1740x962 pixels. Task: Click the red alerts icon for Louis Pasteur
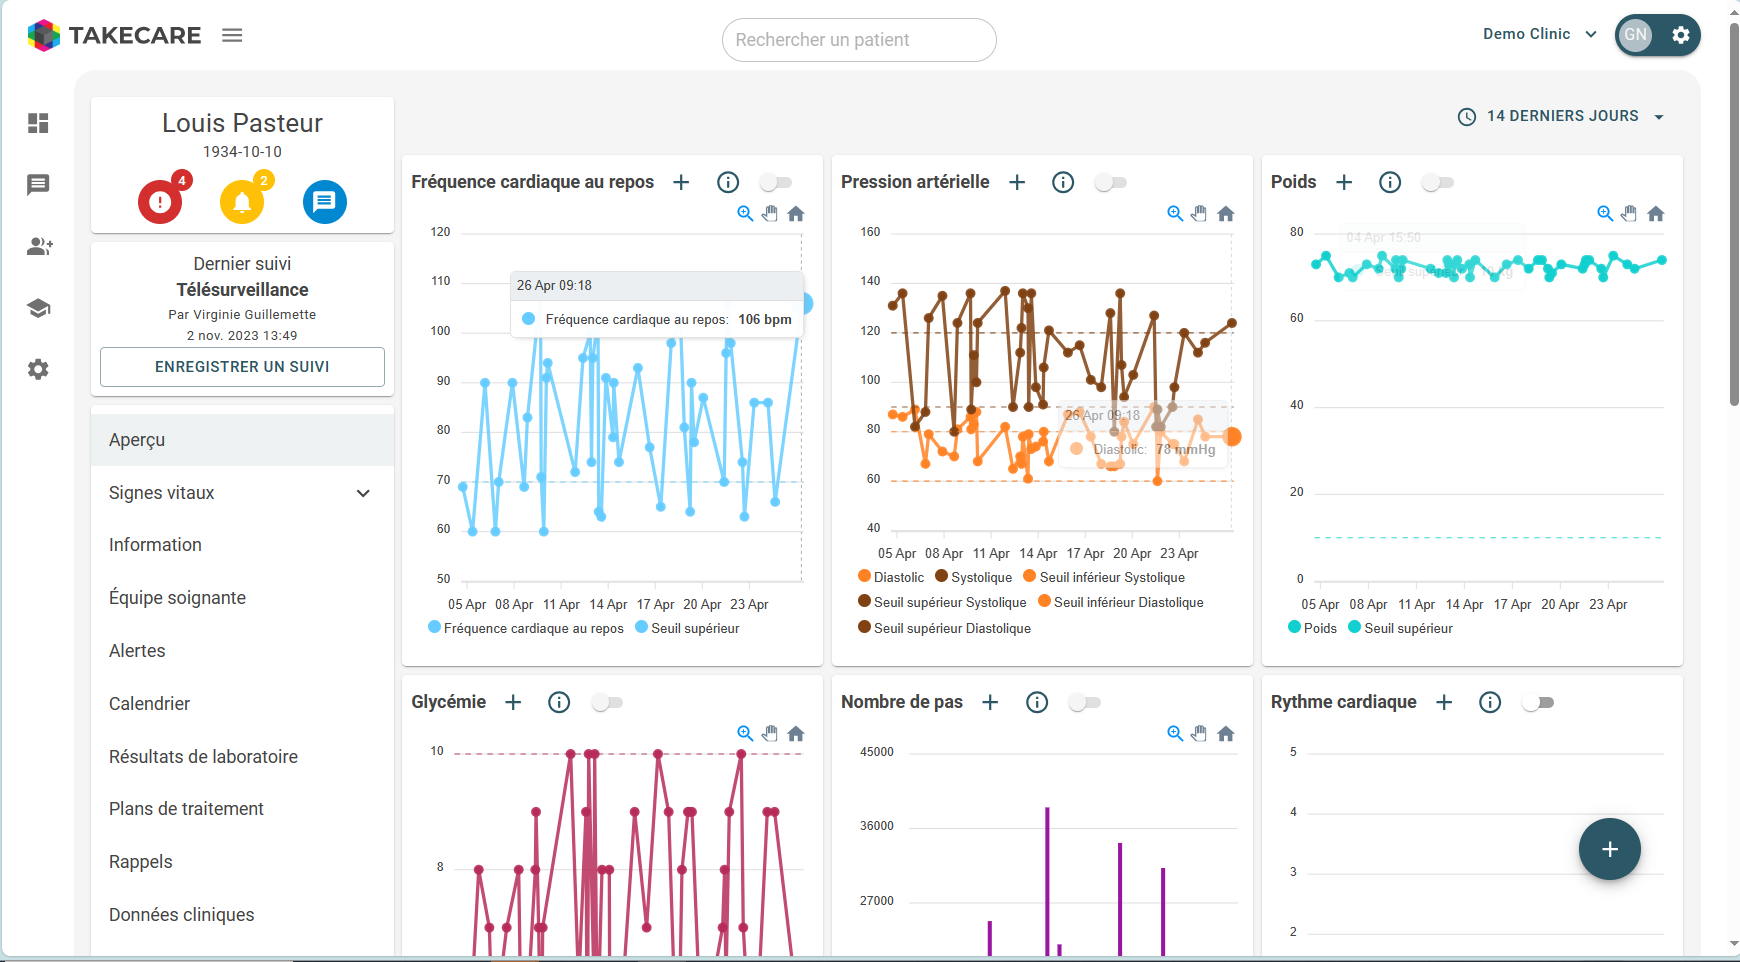pyautogui.click(x=160, y=202)
